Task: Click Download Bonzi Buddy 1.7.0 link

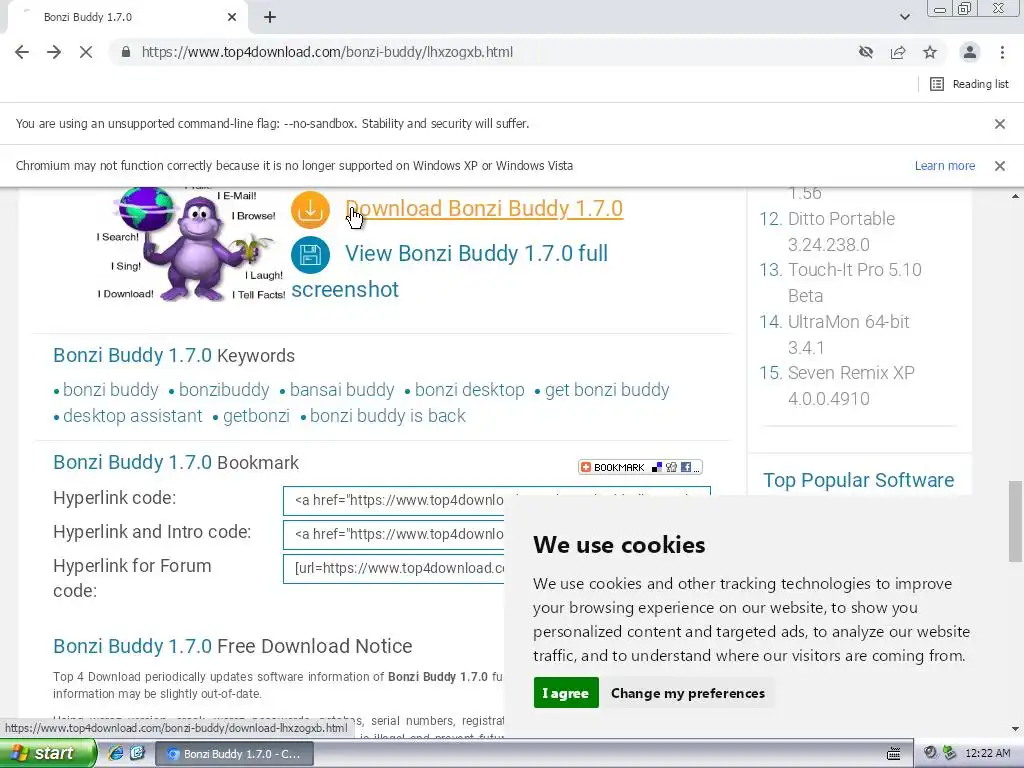Action: tap(484, 208)
